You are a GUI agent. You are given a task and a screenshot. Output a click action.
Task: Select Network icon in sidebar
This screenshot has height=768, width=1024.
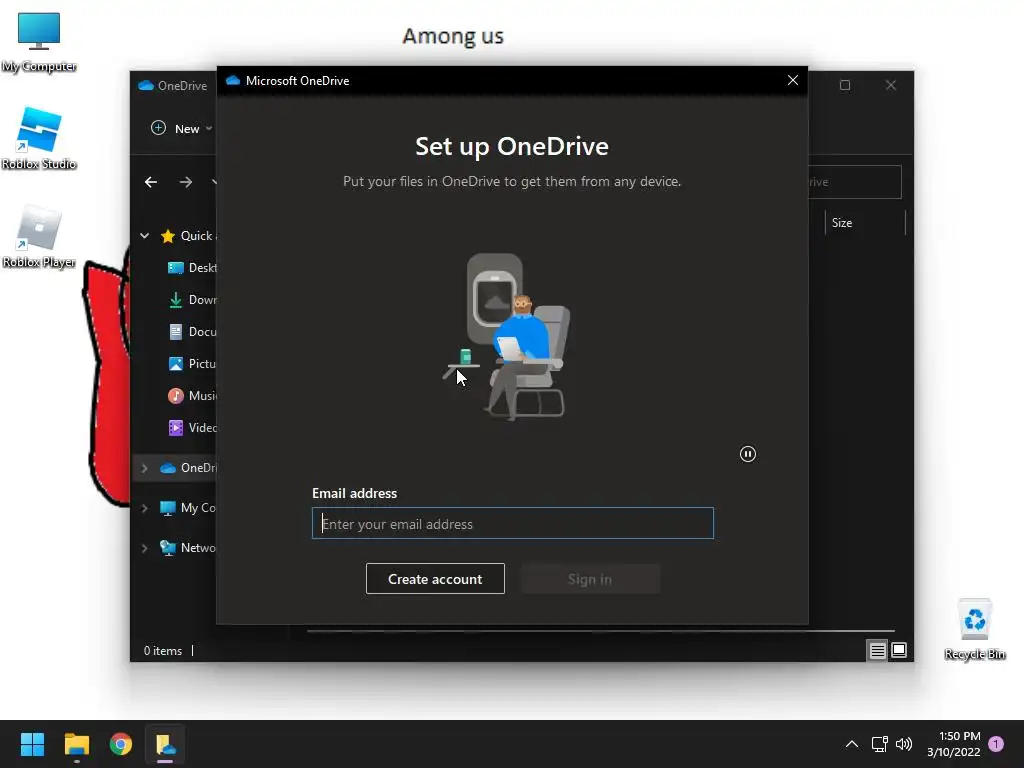[x=168, y=548]
